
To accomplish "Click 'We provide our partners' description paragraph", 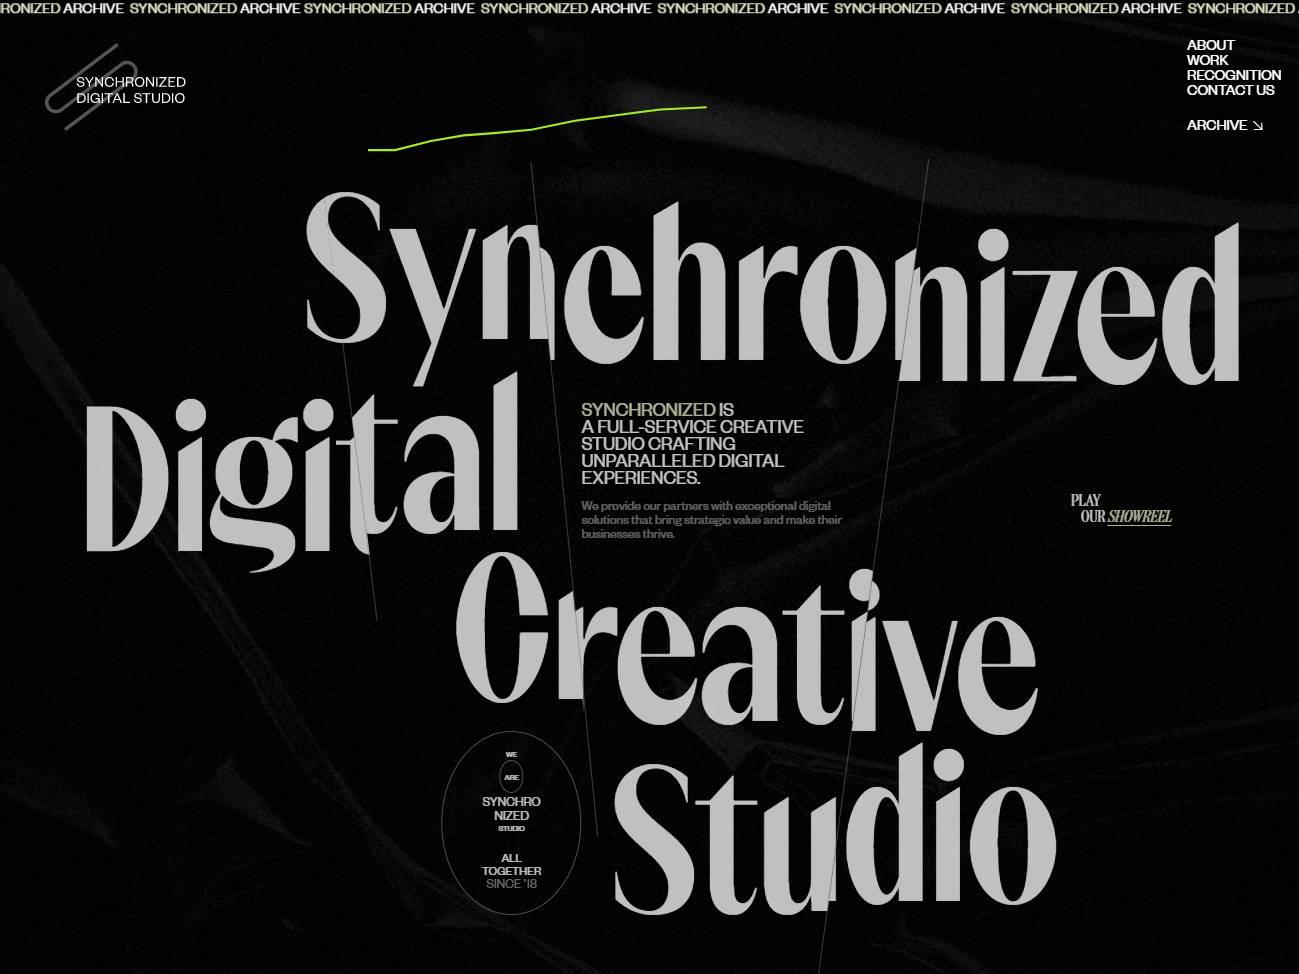I will (711, 520).
